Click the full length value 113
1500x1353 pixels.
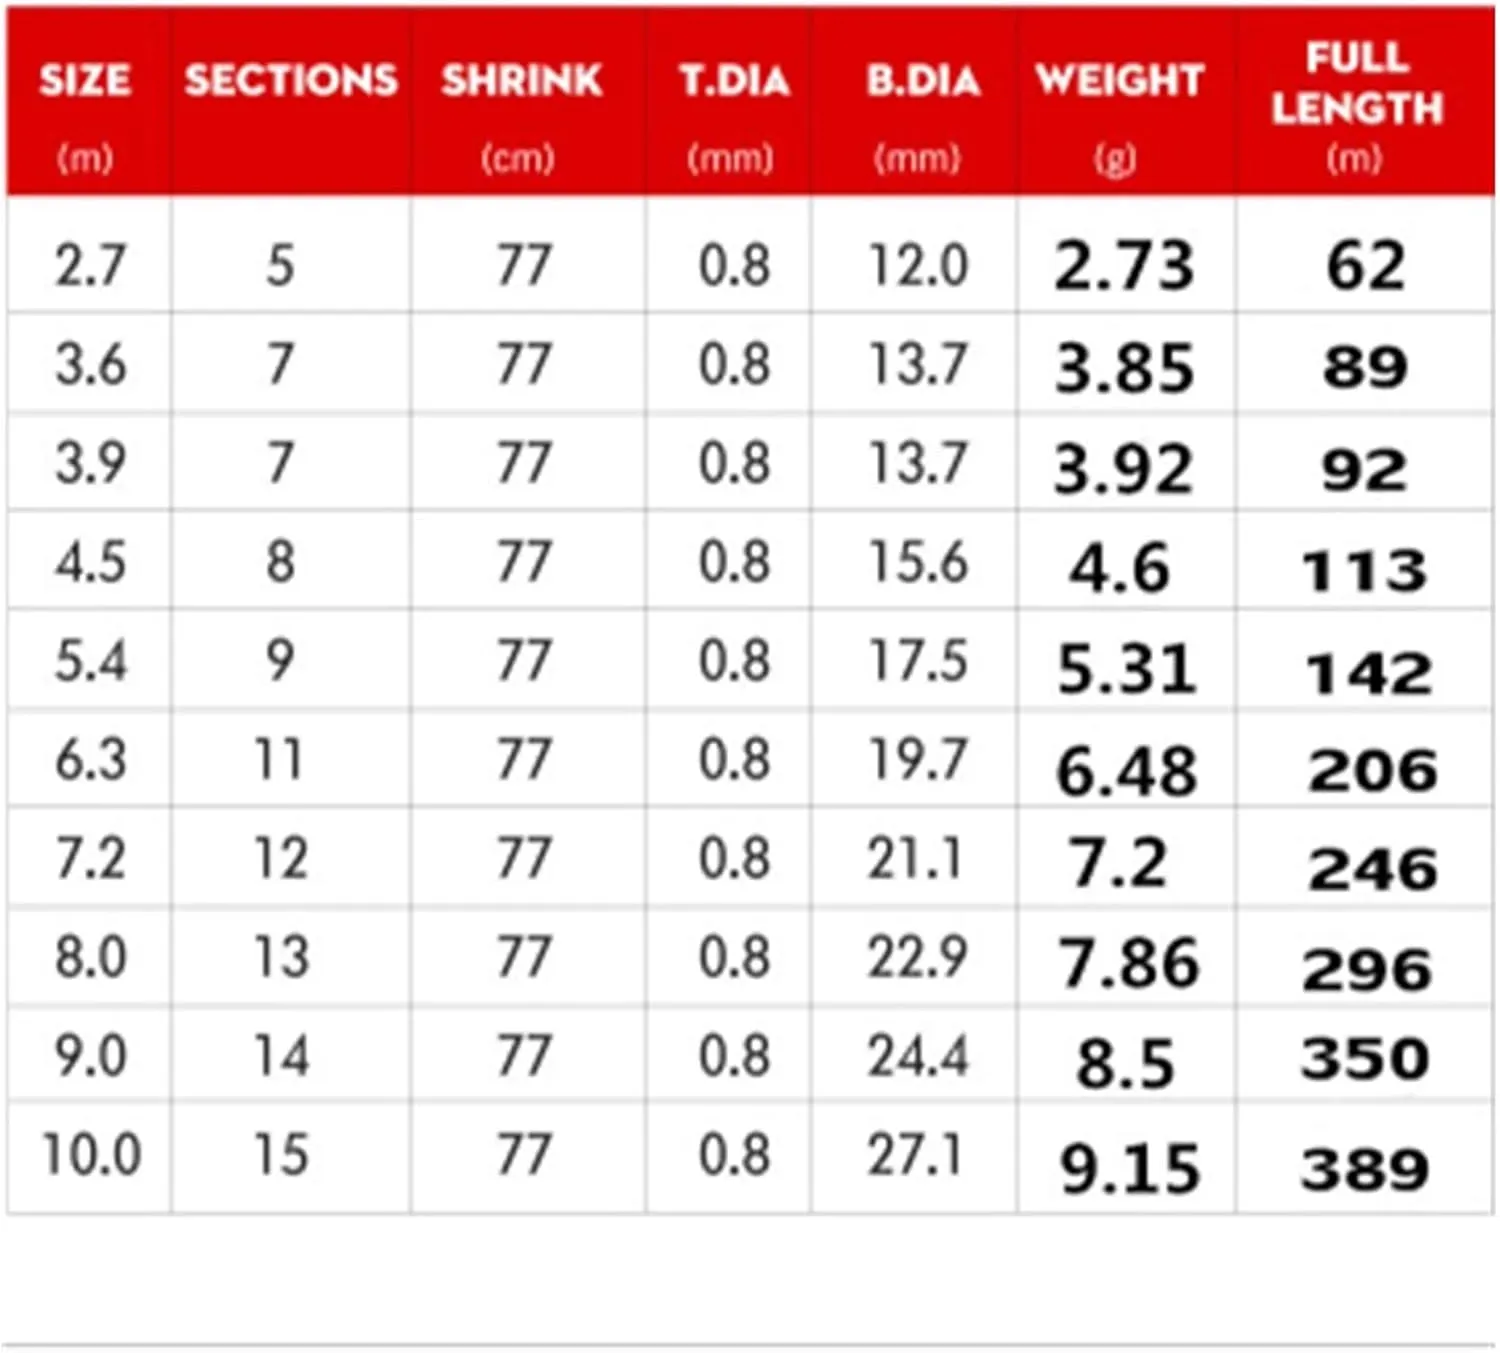(1365, 571)
